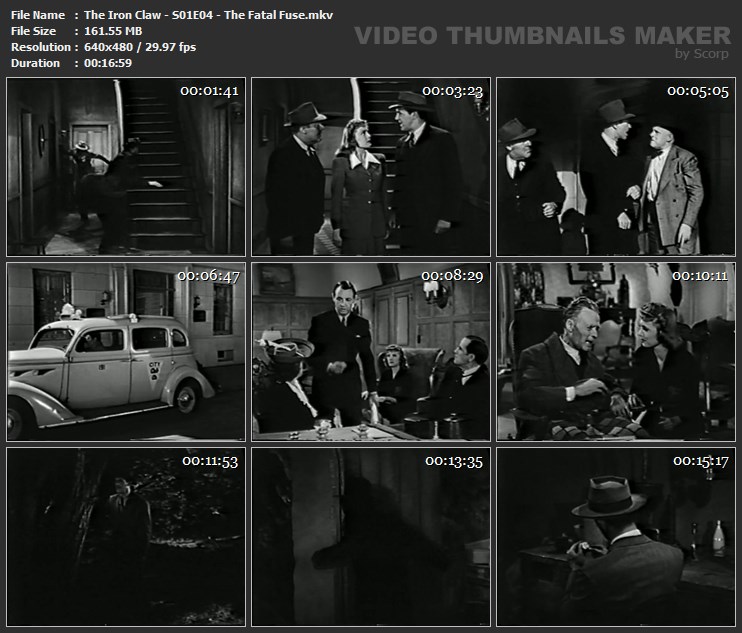742x633 pixels.
Task: Click the timestamp text '00:15:17'
Action: point(701,461)
